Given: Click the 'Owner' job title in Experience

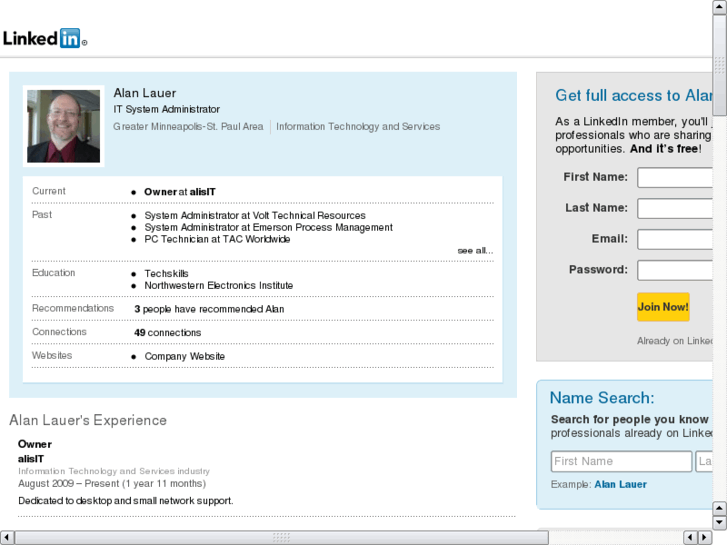Looking at the screenshot, I should (35, 444).
